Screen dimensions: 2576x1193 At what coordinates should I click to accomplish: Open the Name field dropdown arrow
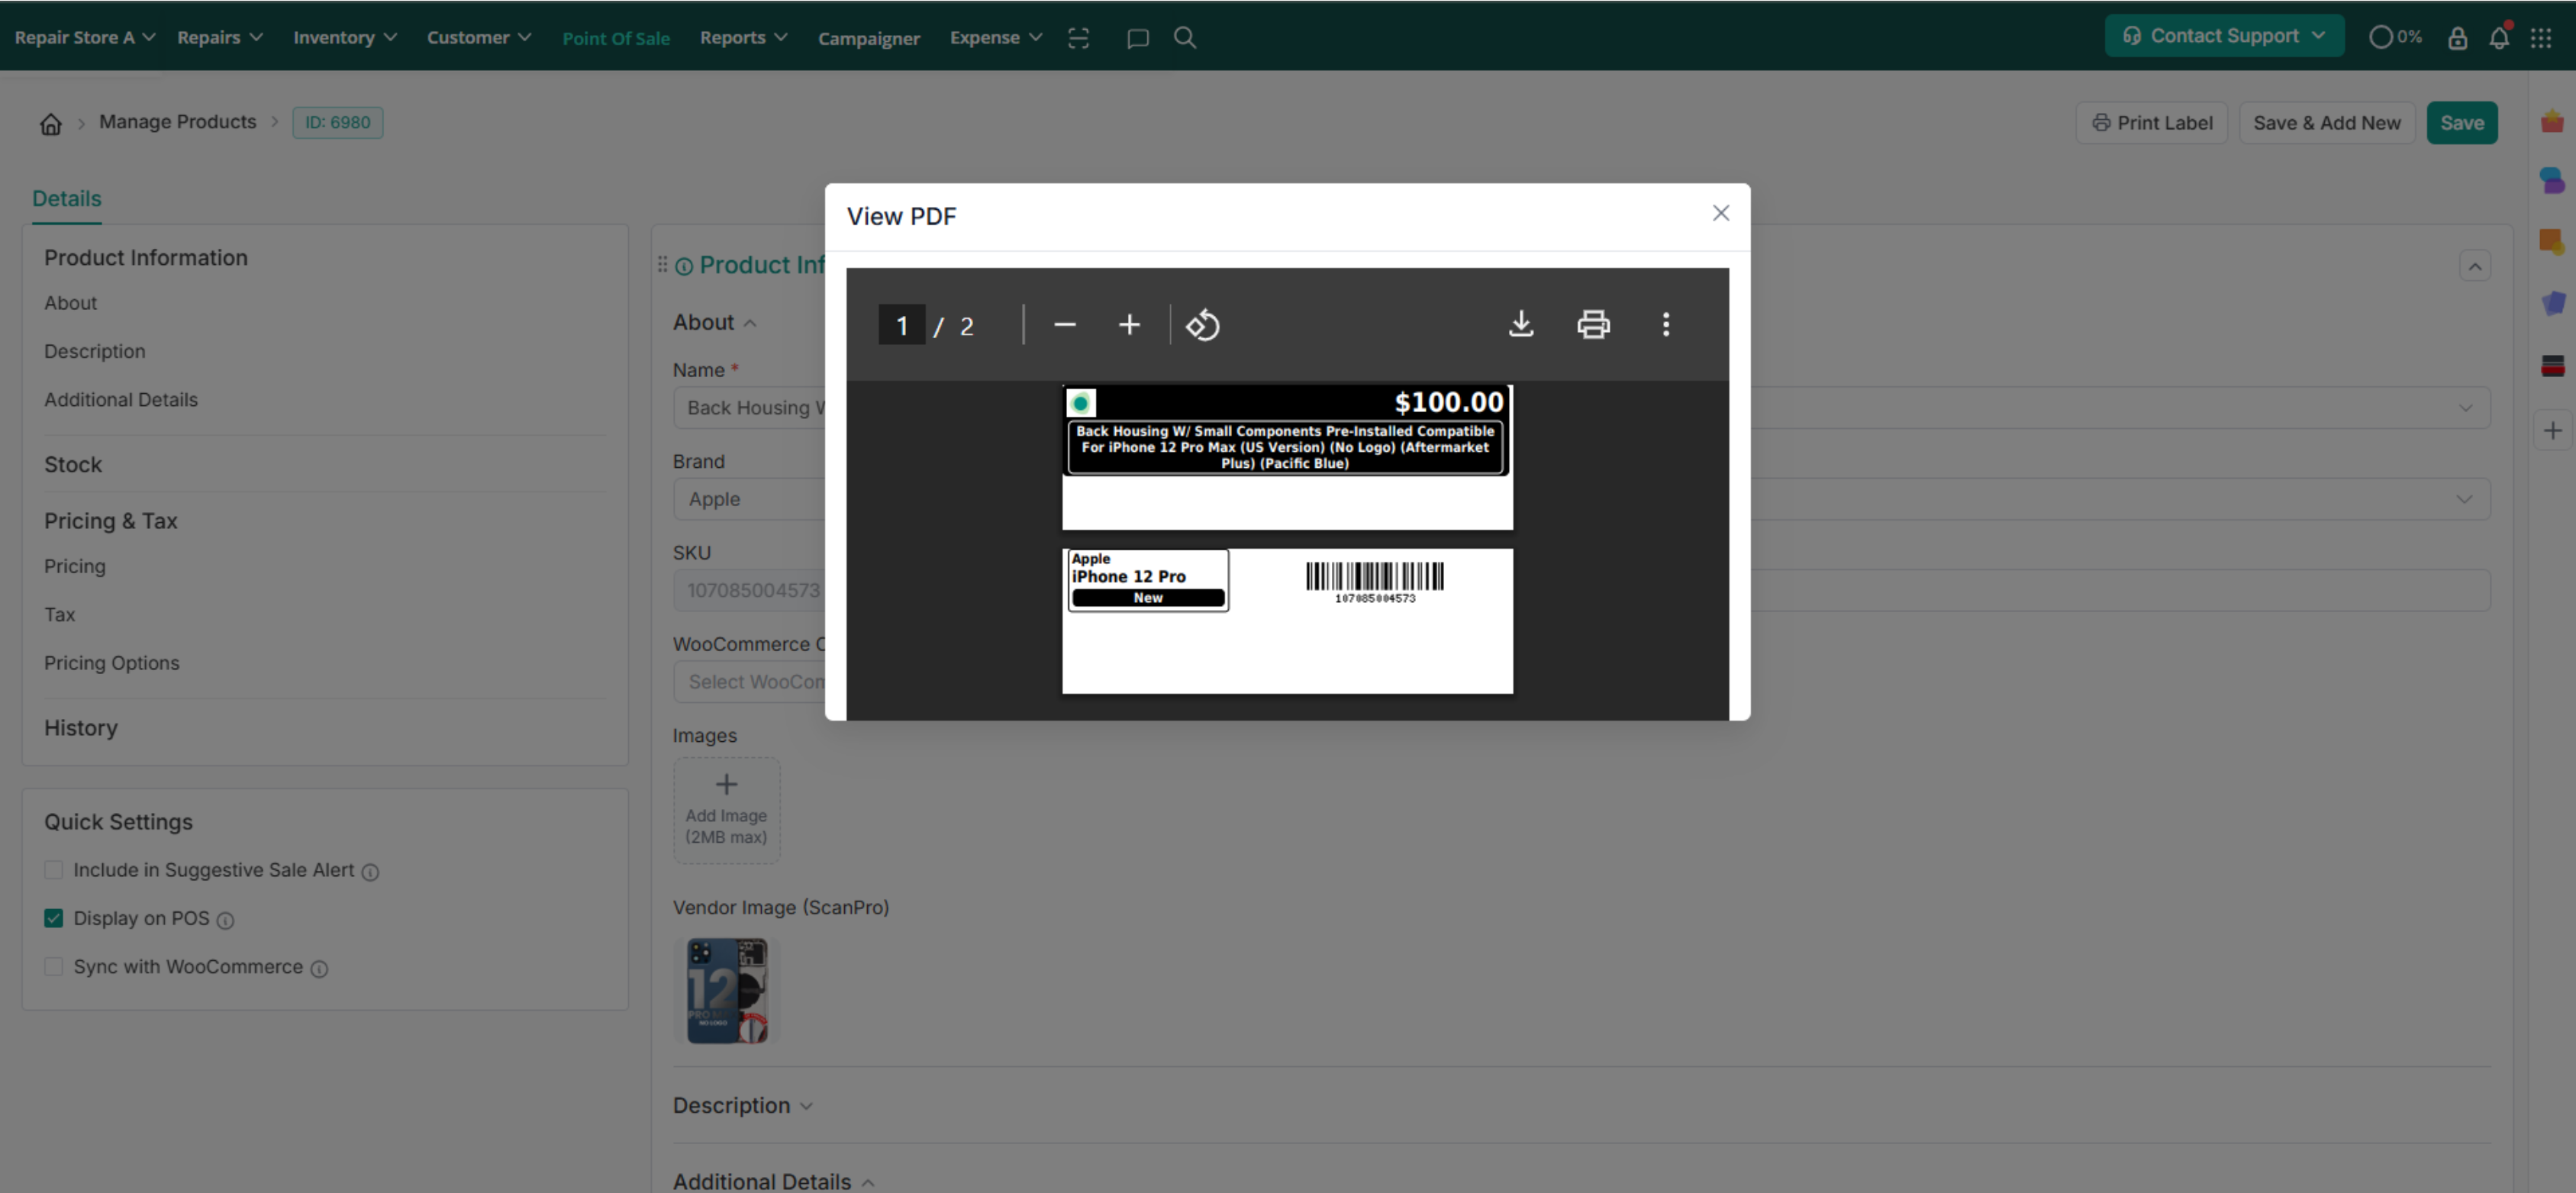[2464, 408]
